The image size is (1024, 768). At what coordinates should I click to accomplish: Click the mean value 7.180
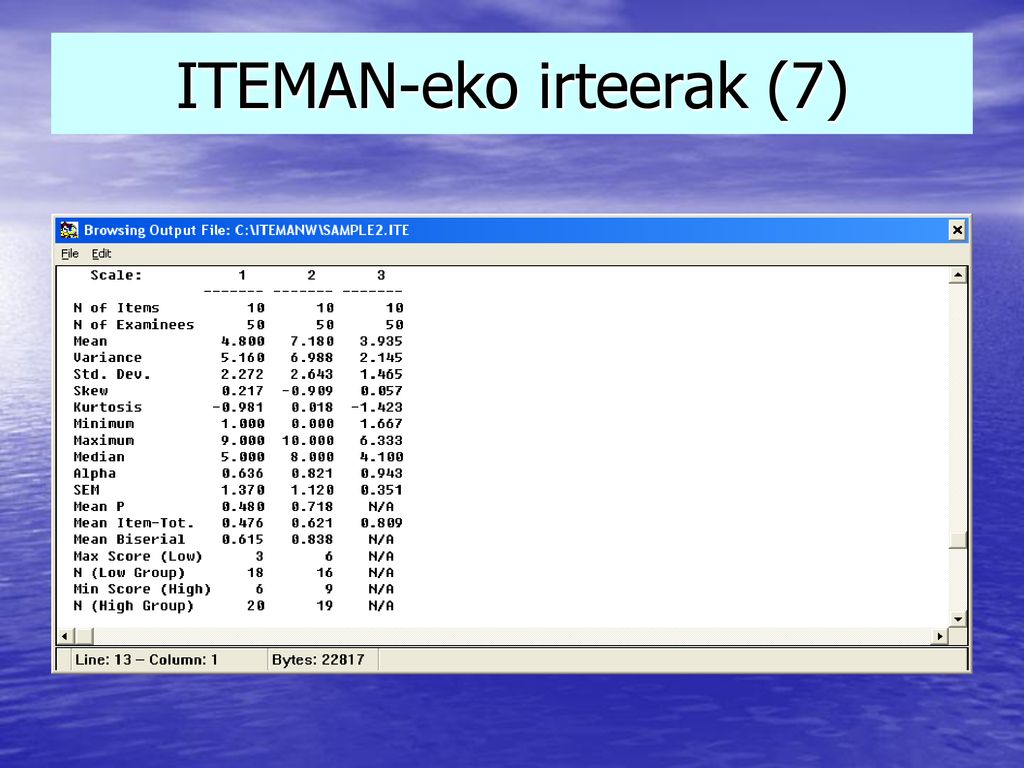(x=312, y=341)
